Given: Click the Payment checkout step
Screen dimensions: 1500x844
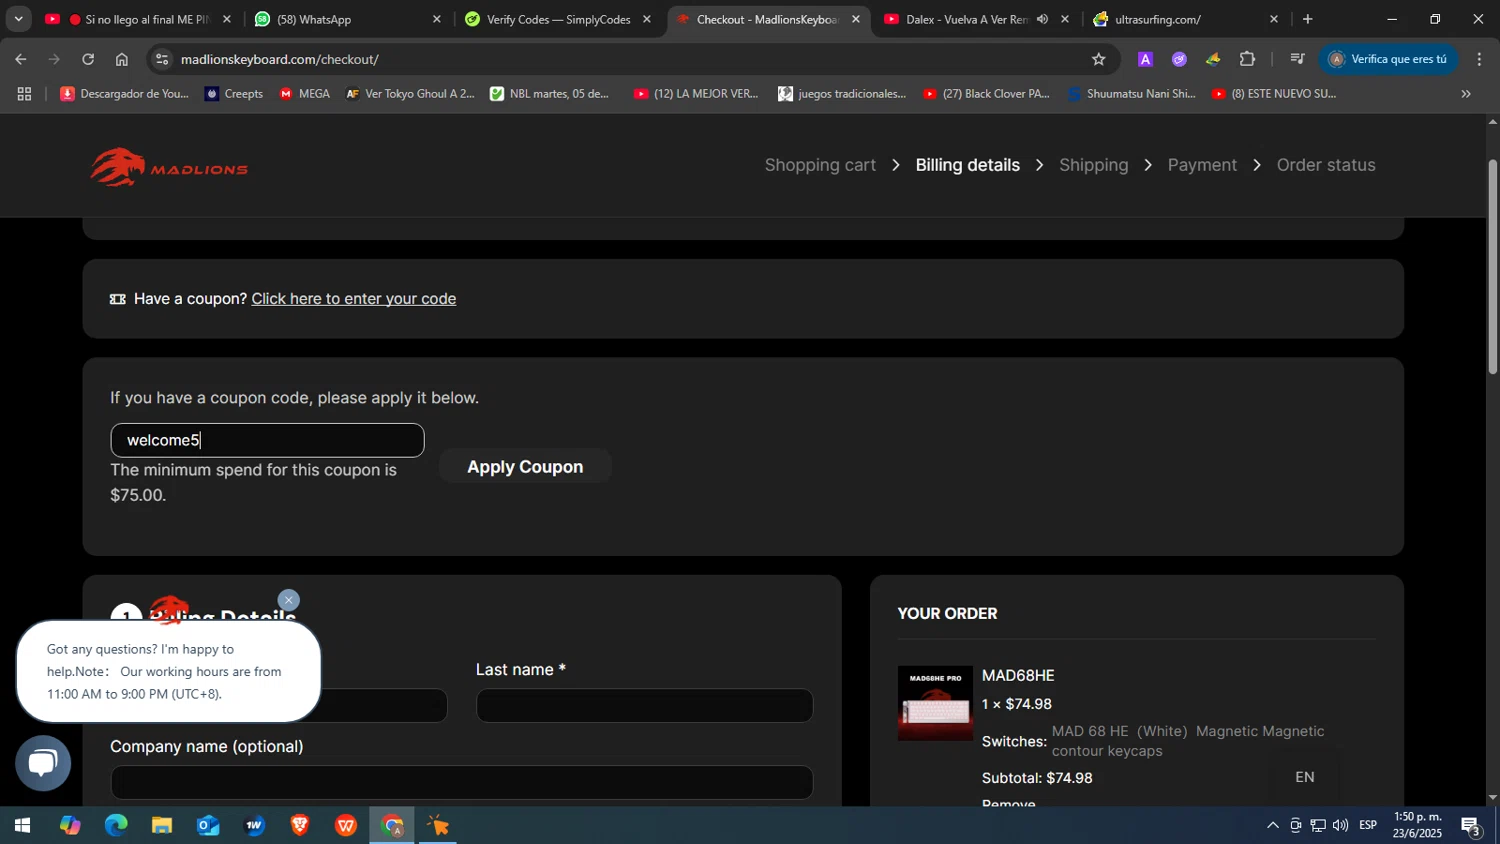Looking at the screenshot, I should 1202,165.
